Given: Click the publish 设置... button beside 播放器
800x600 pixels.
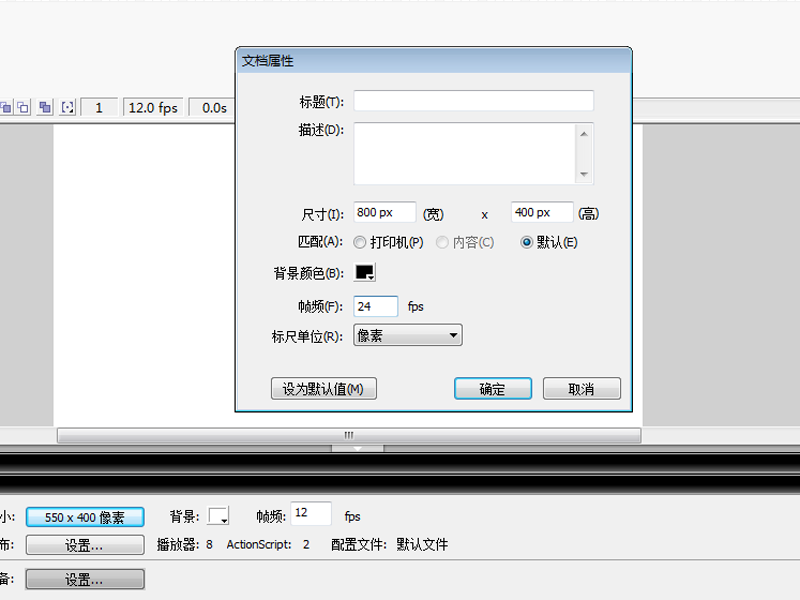Looking at the screenshot, I should tap(85, 545).
